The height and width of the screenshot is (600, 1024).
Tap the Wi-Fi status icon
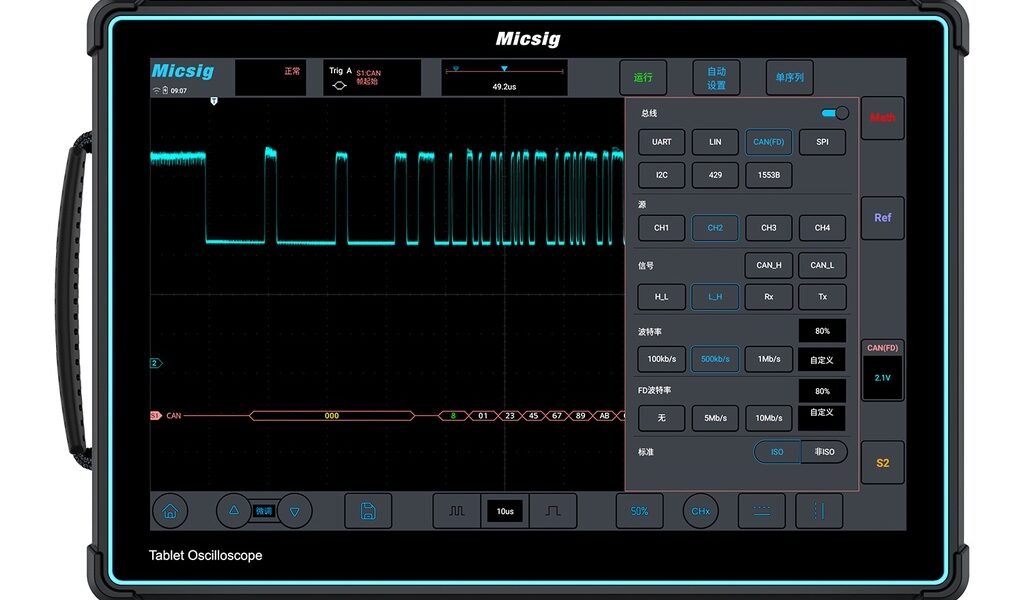pos(156,91)
